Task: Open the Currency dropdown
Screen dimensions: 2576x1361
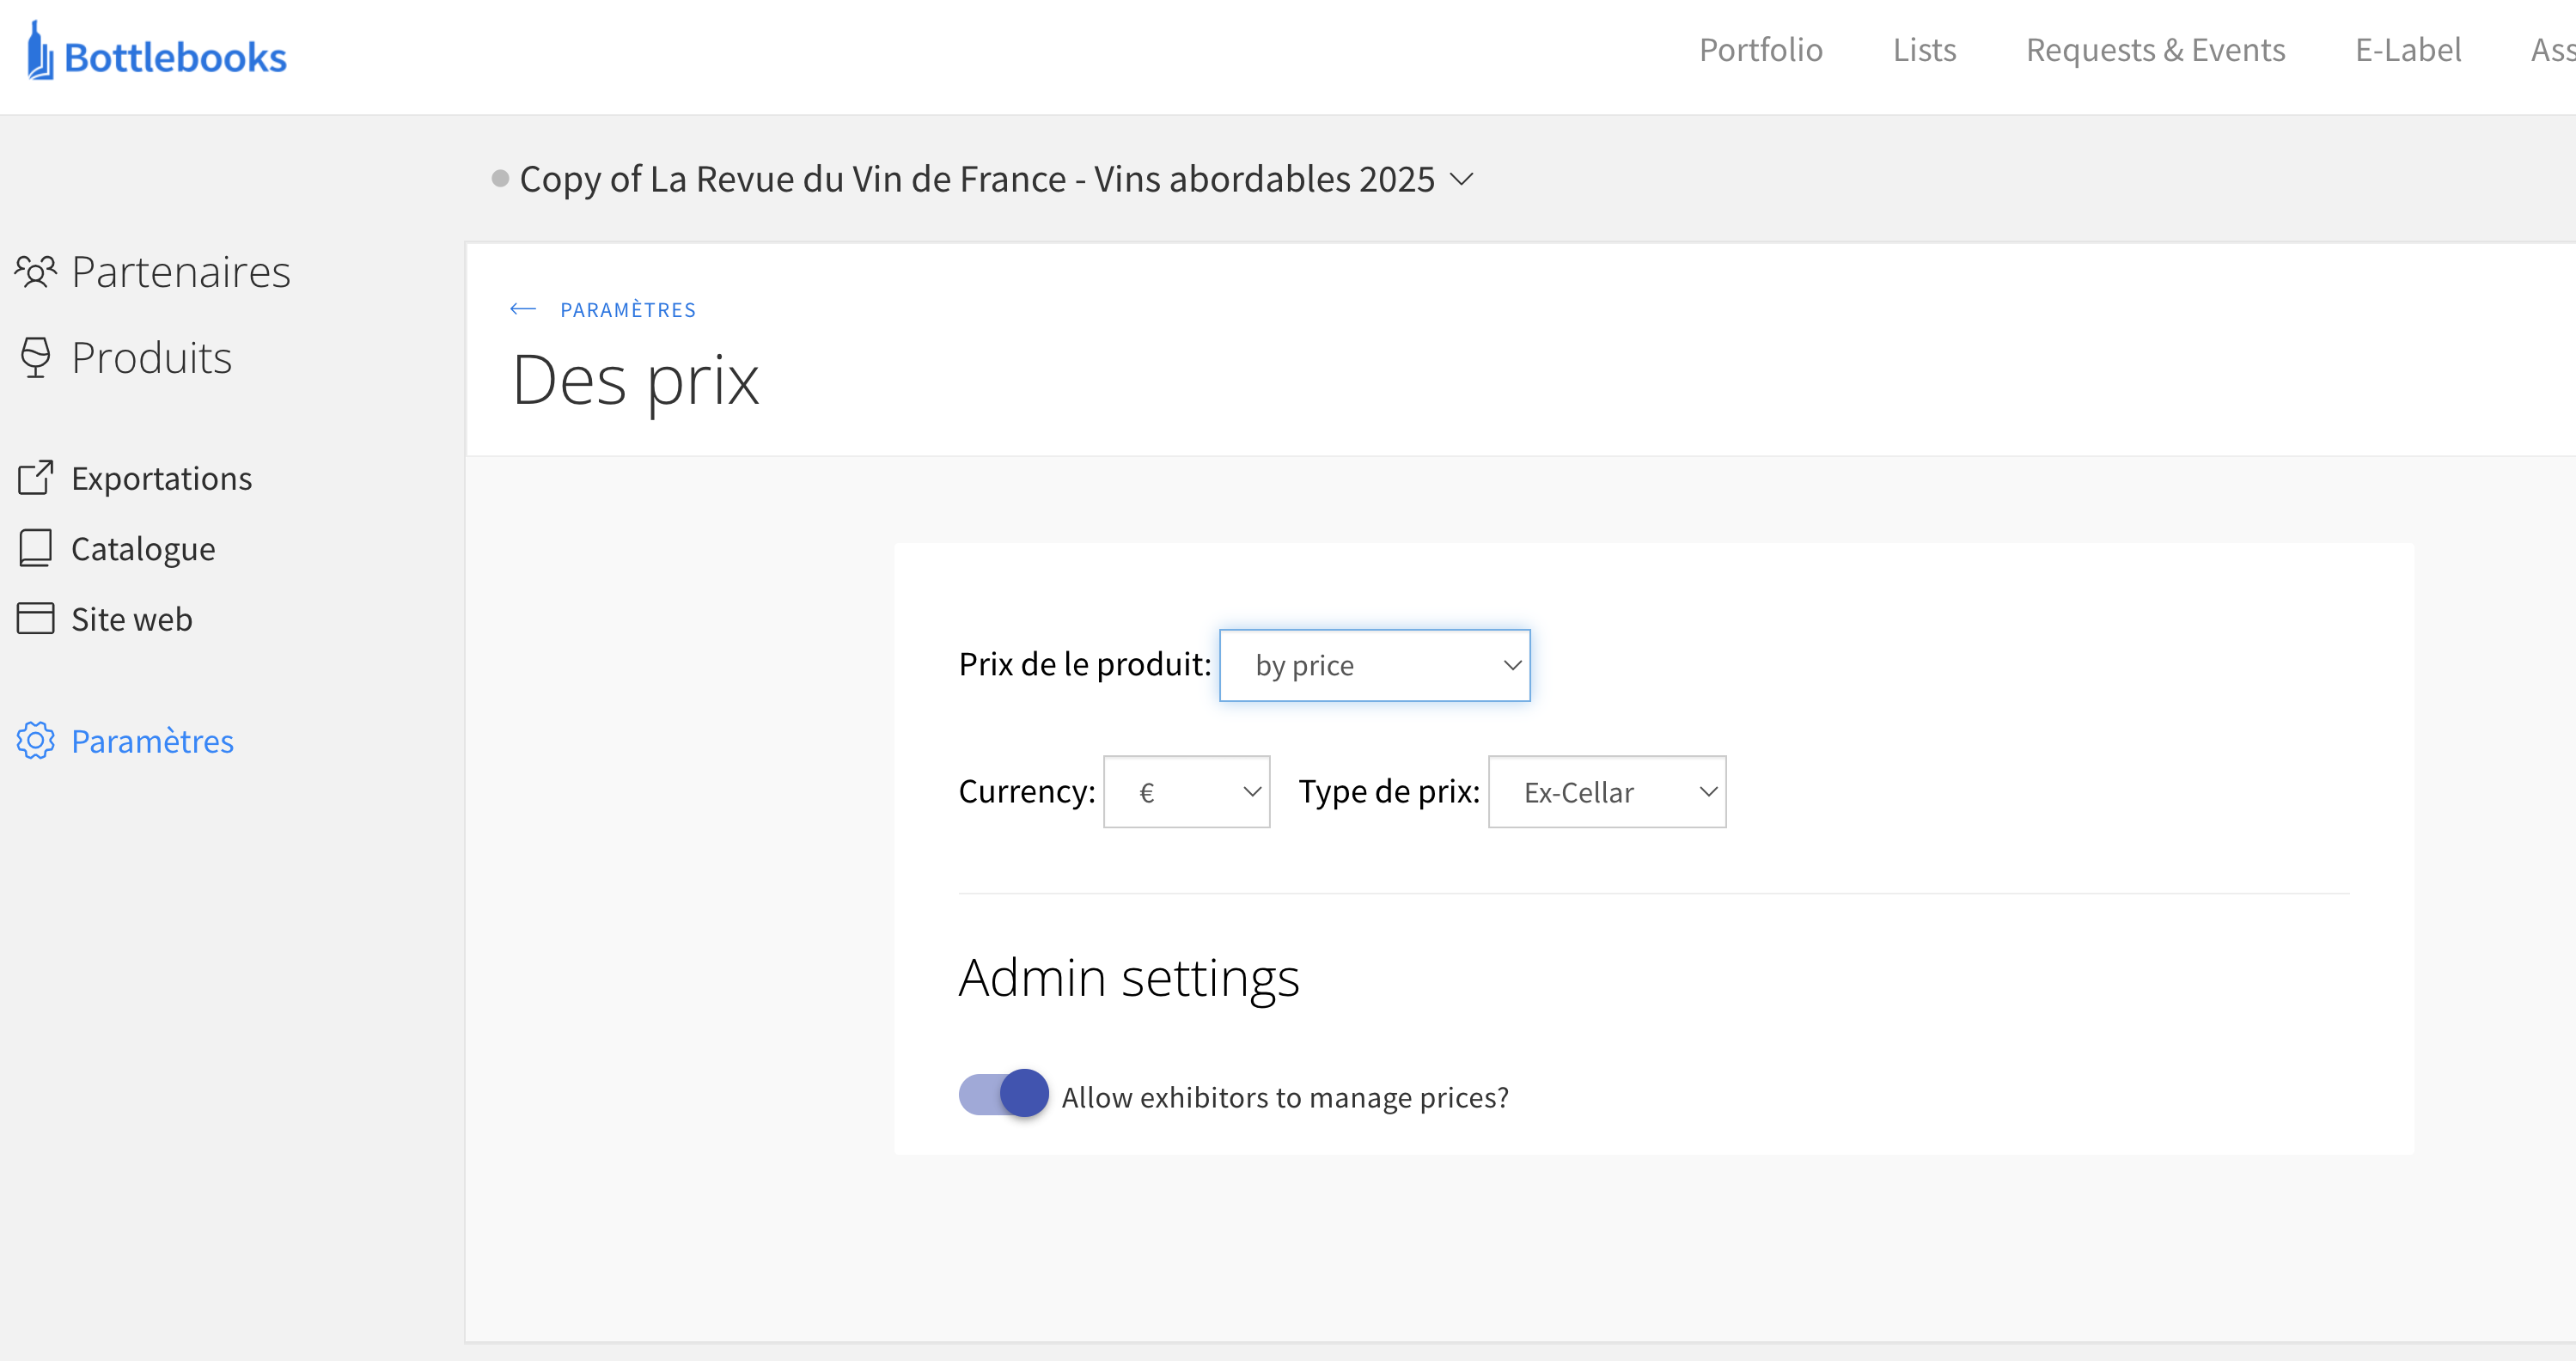Action: click(1186, 792)
